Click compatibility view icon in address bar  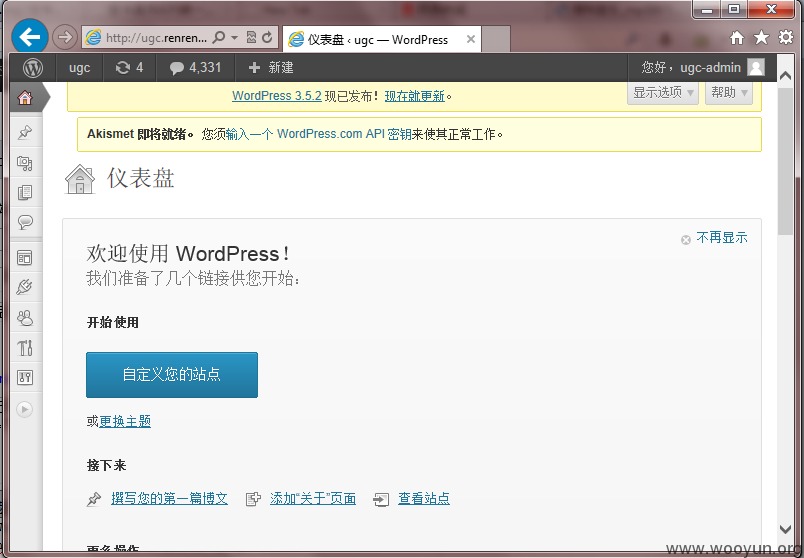click(251, 37)
